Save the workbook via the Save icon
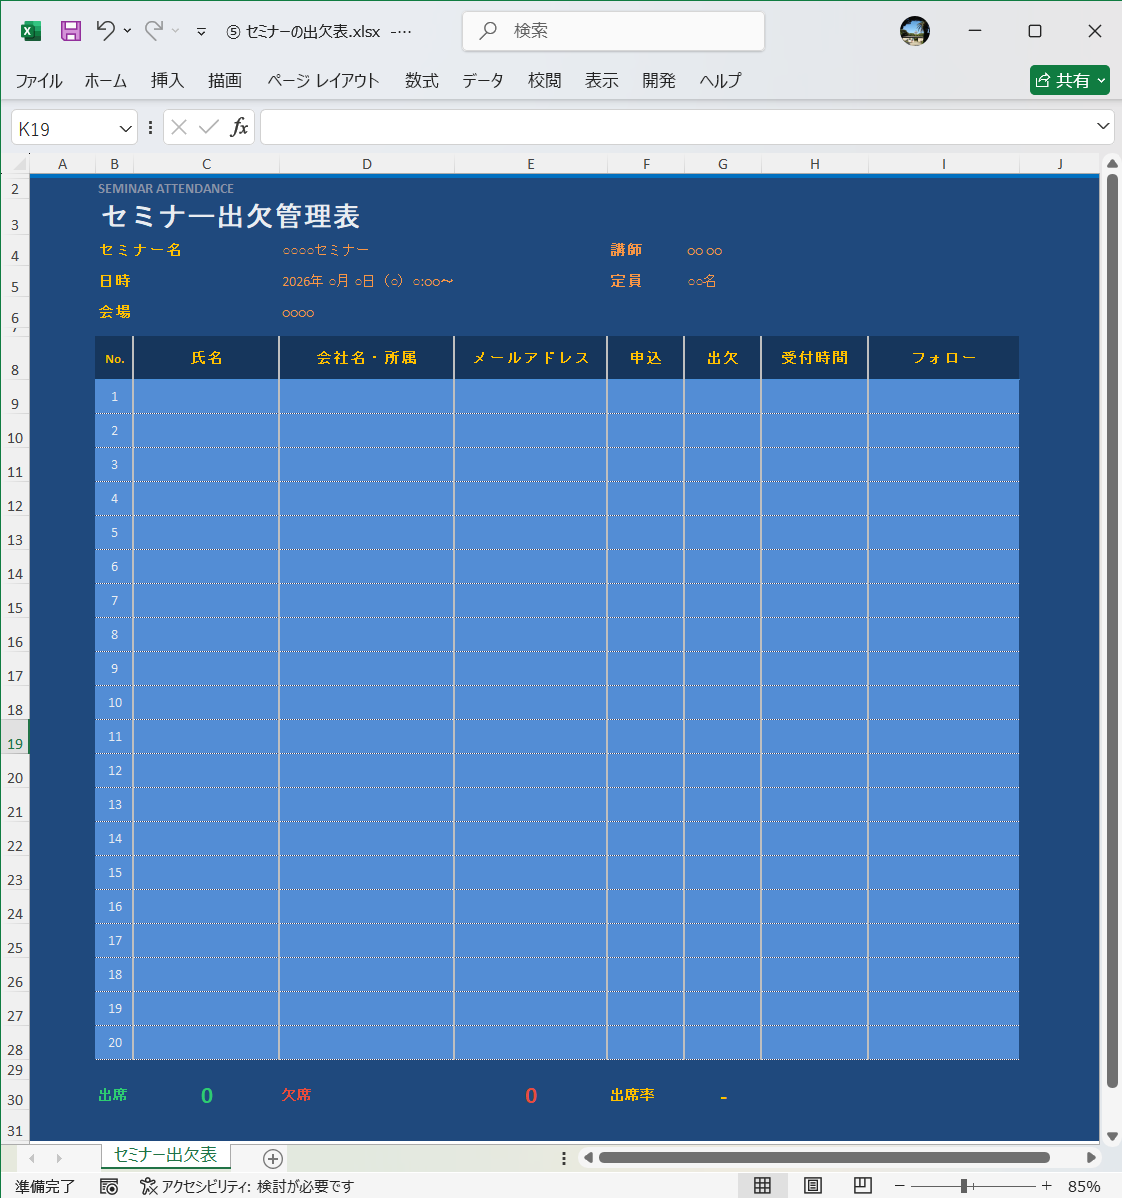1122x1198 pixels. [70, 31]
